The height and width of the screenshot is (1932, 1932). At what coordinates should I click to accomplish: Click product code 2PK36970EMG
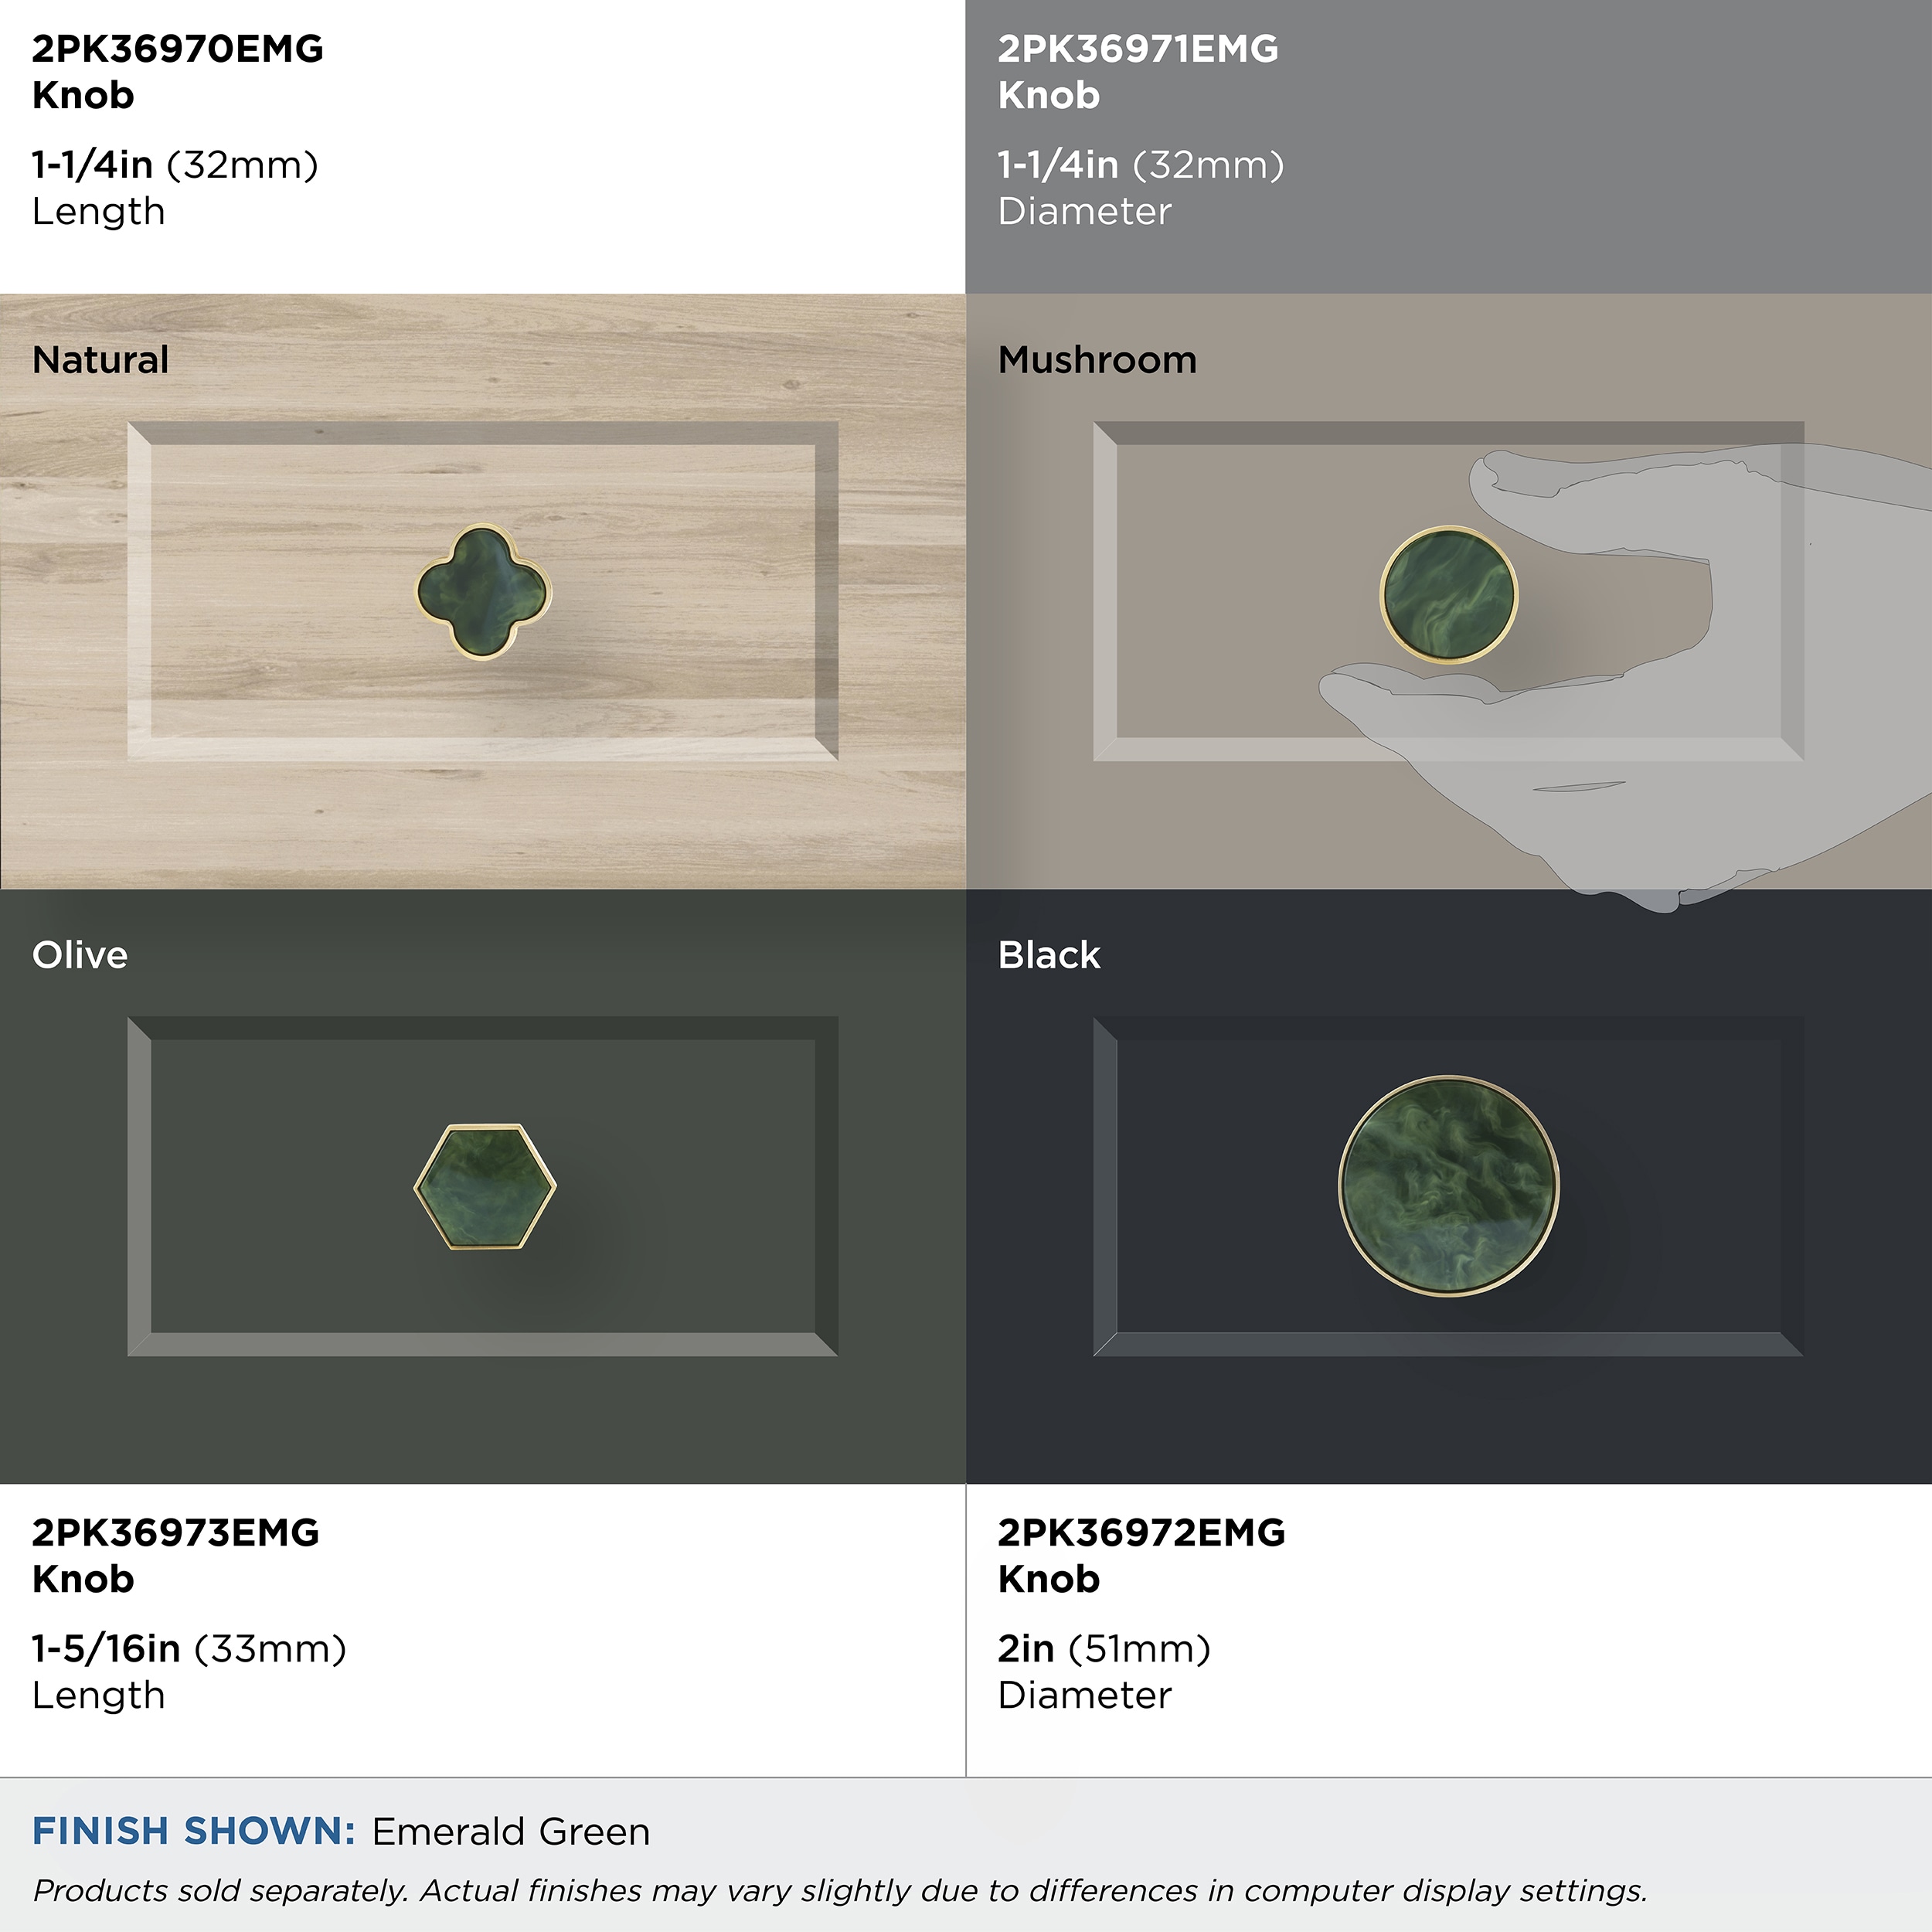point(178,49)
